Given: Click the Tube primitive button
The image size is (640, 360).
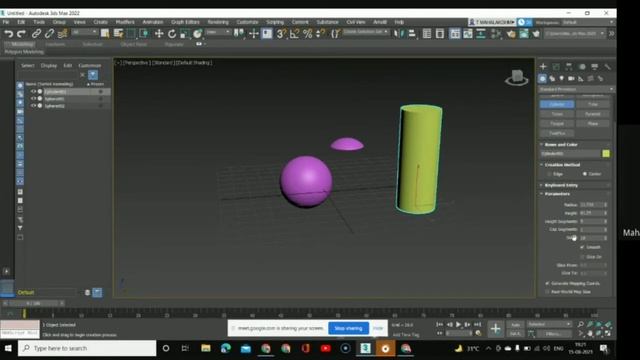Looking at the screenshot, I should (593, 104).
